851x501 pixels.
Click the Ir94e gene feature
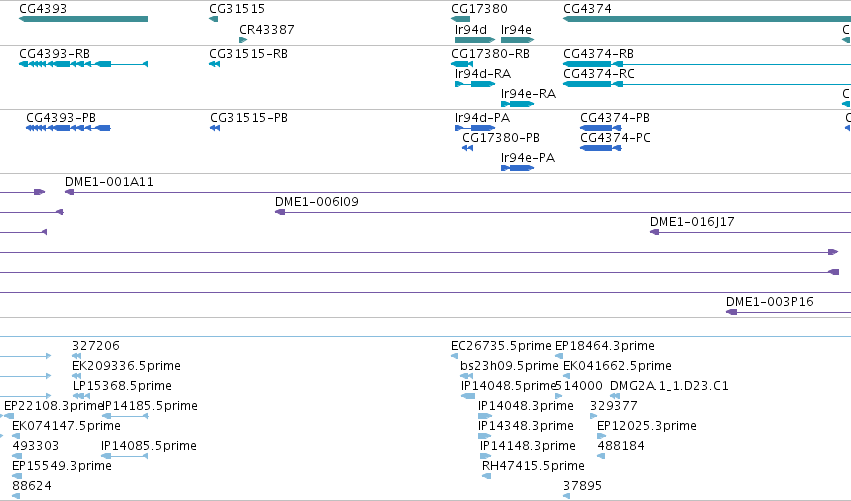[x=518, y=40]
